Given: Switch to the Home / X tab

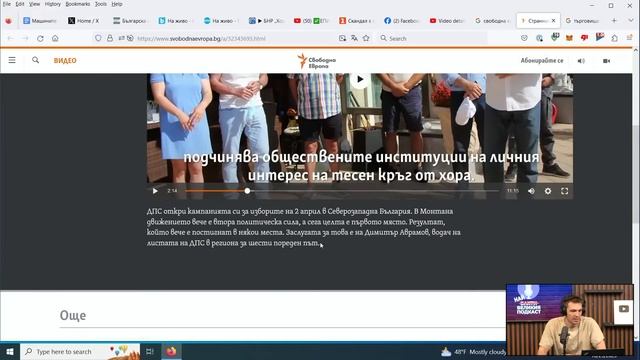Looking at the screenshot, I should pyautogui.click(x=84, y=20).
